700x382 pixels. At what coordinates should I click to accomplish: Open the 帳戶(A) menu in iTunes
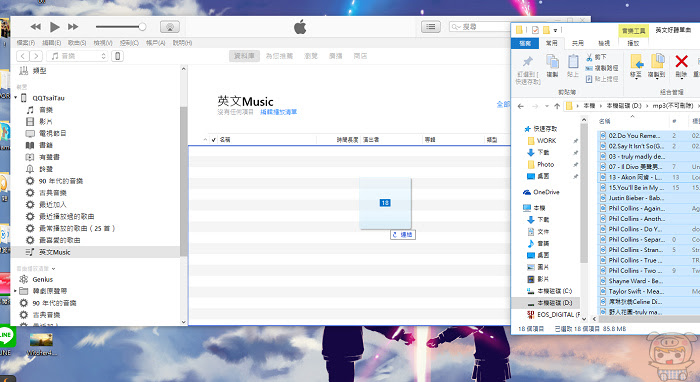[x=155, y=43]
